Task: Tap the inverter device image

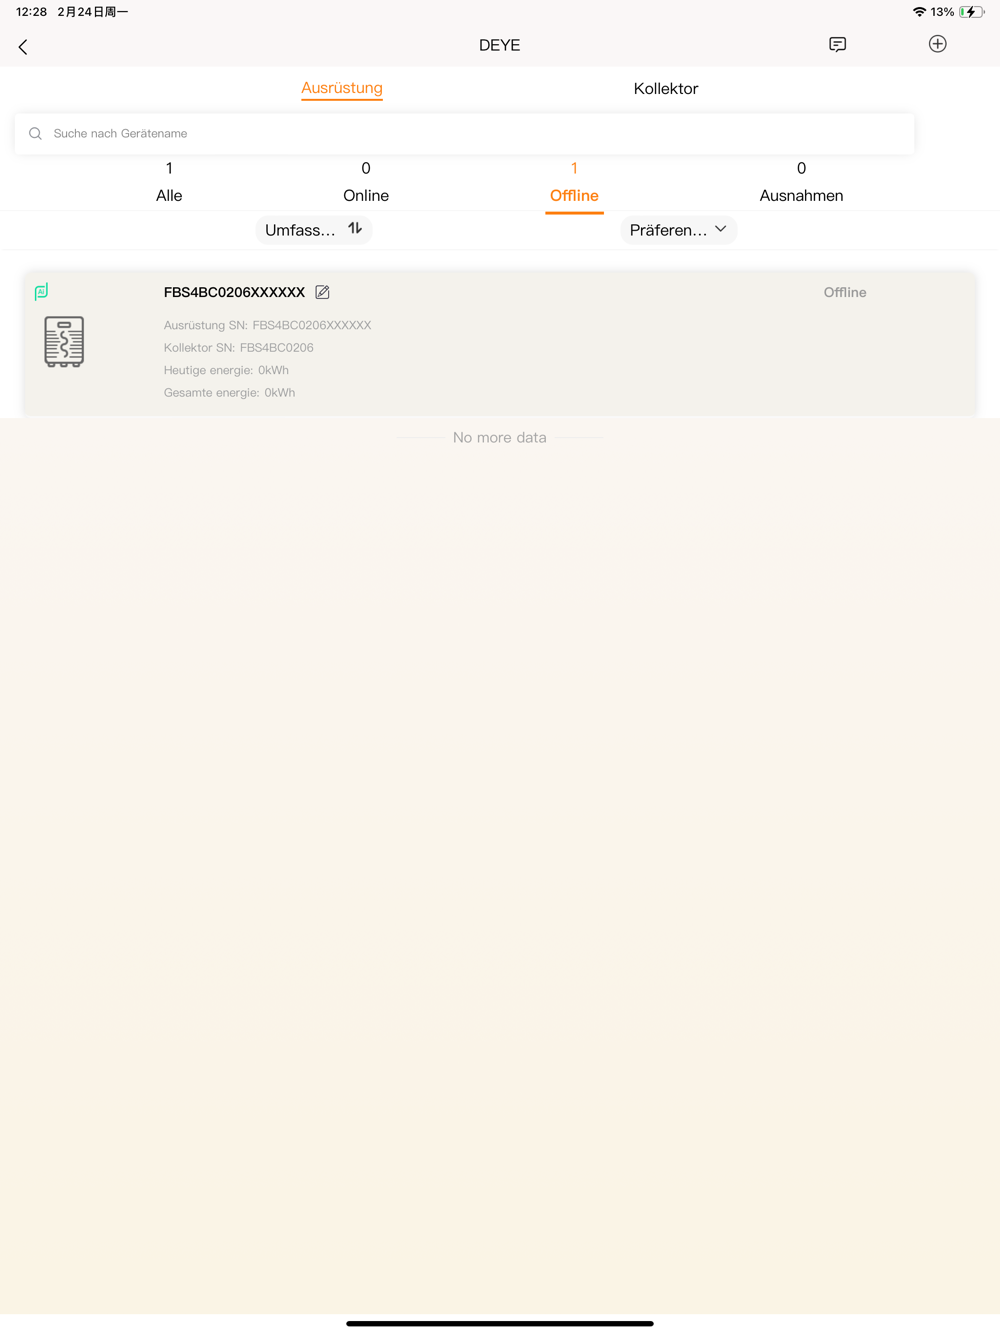Action: click(64, 342)
